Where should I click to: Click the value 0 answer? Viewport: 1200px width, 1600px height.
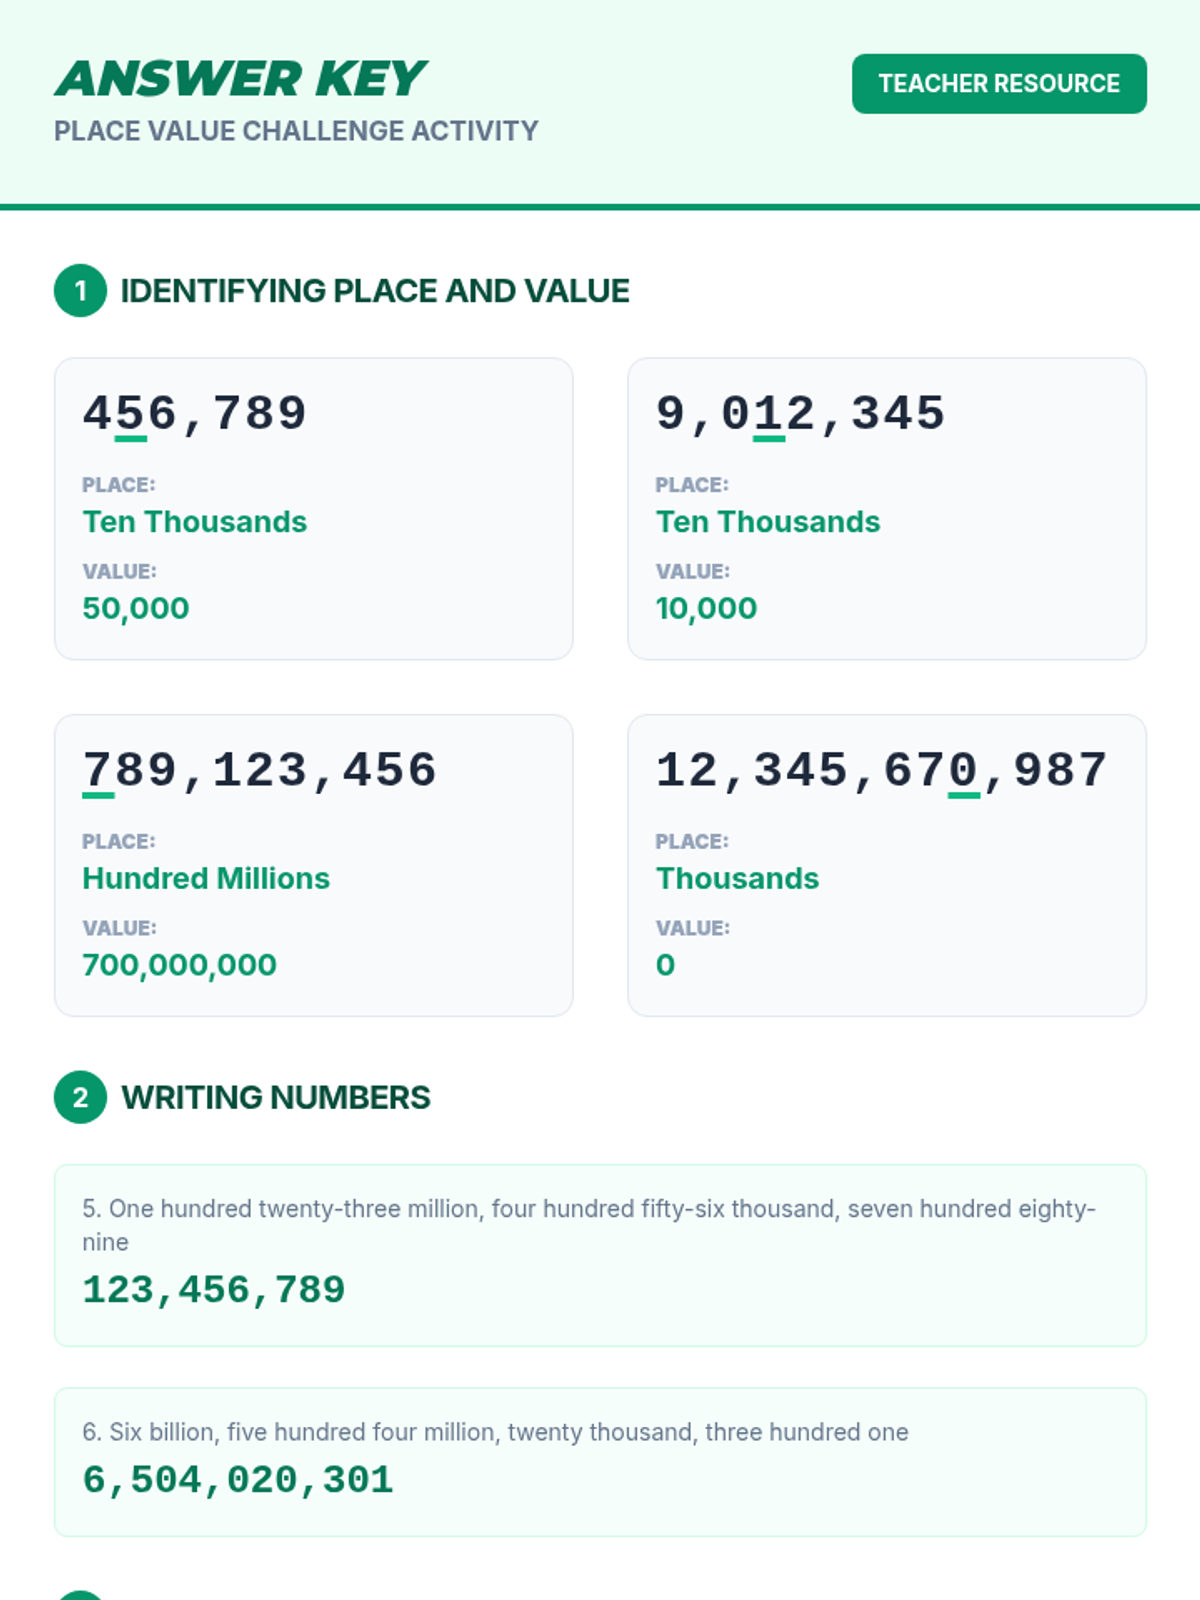[x=665, y=965]
